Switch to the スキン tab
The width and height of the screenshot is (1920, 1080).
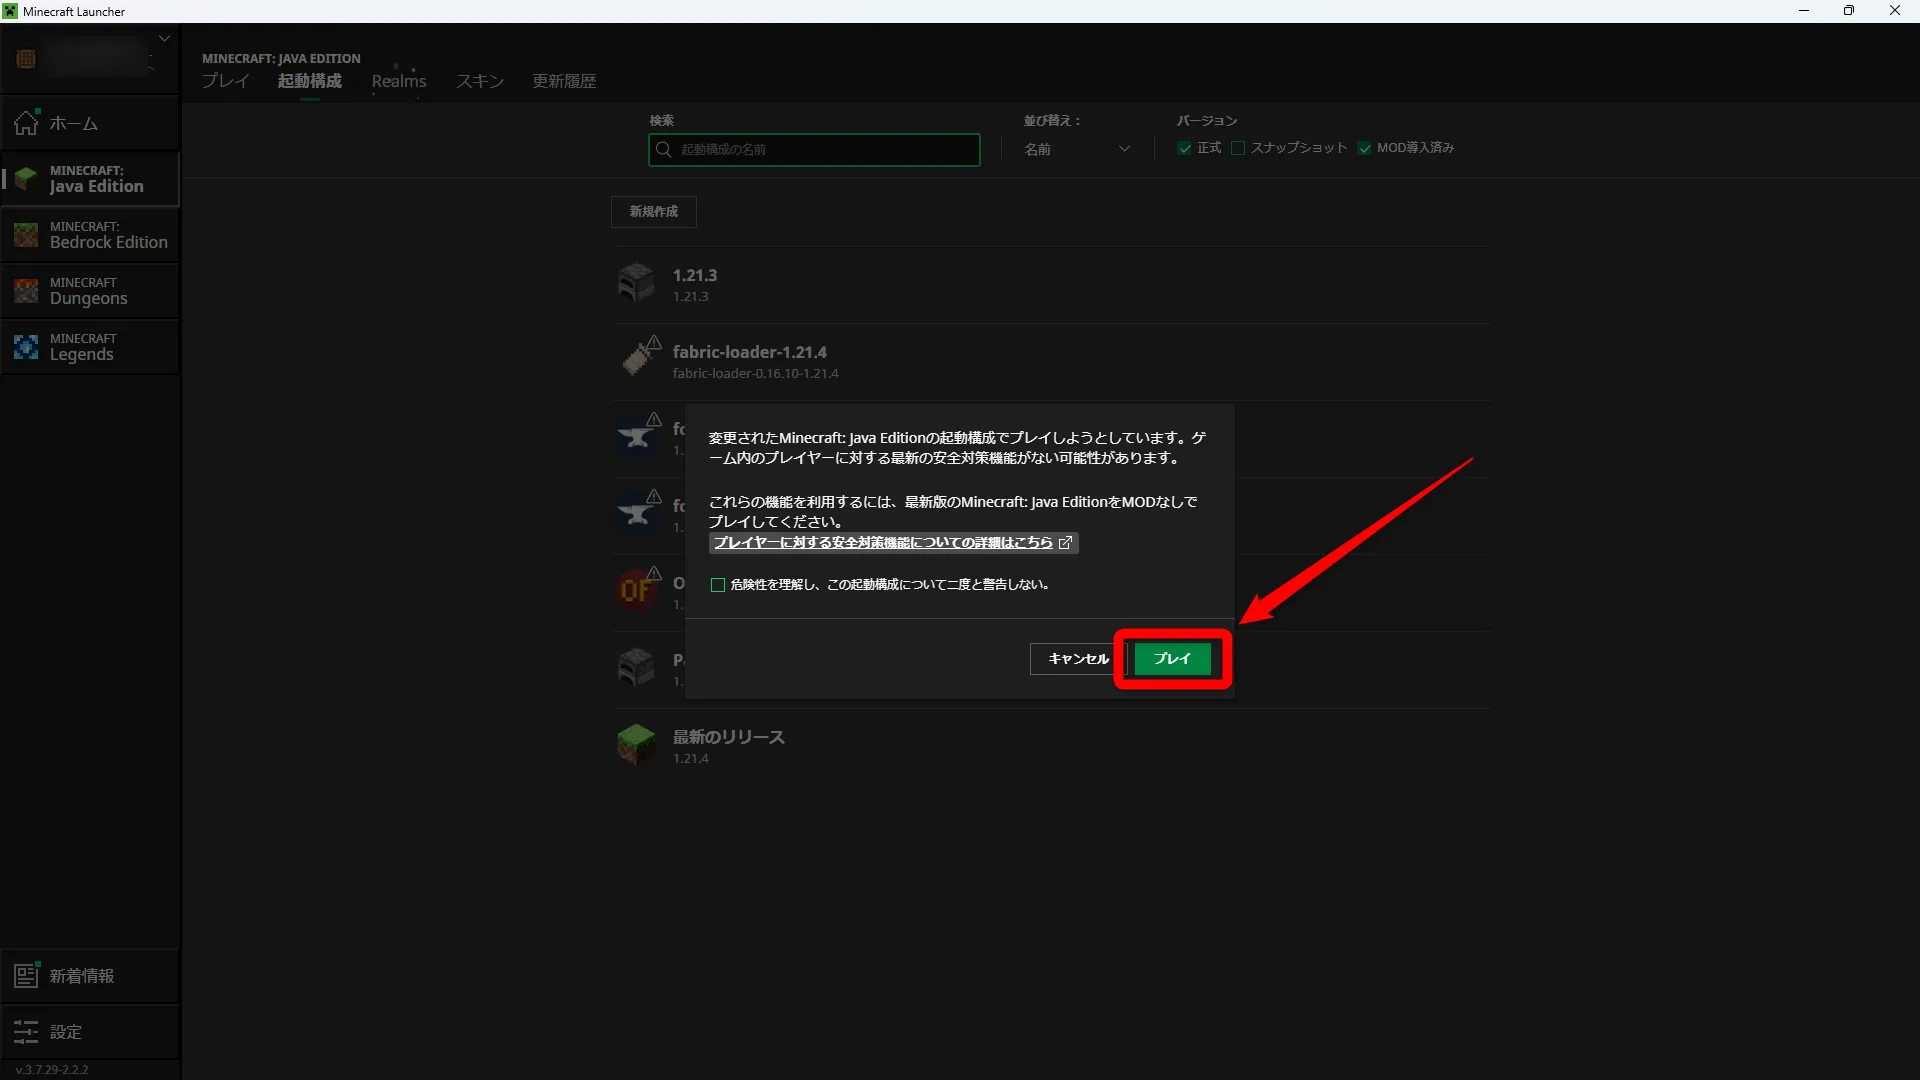(x=480, y=81)
